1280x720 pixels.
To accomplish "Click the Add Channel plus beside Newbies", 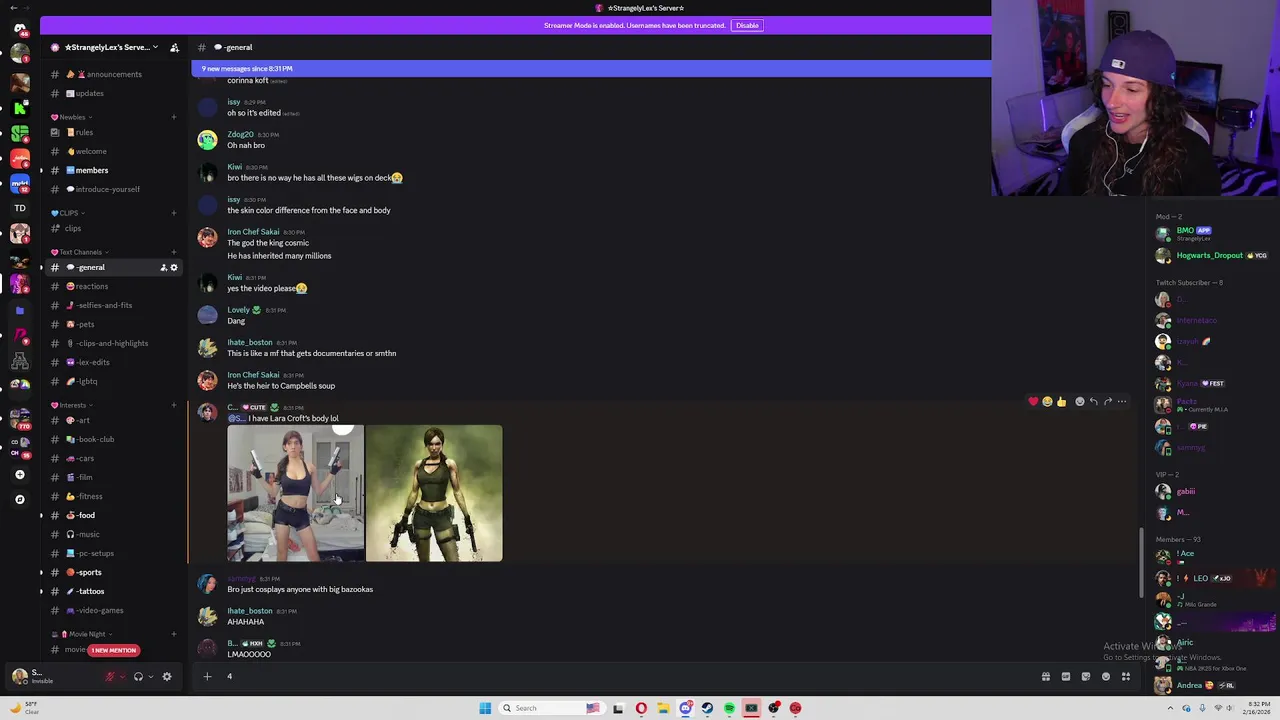I will pos(173,117).
